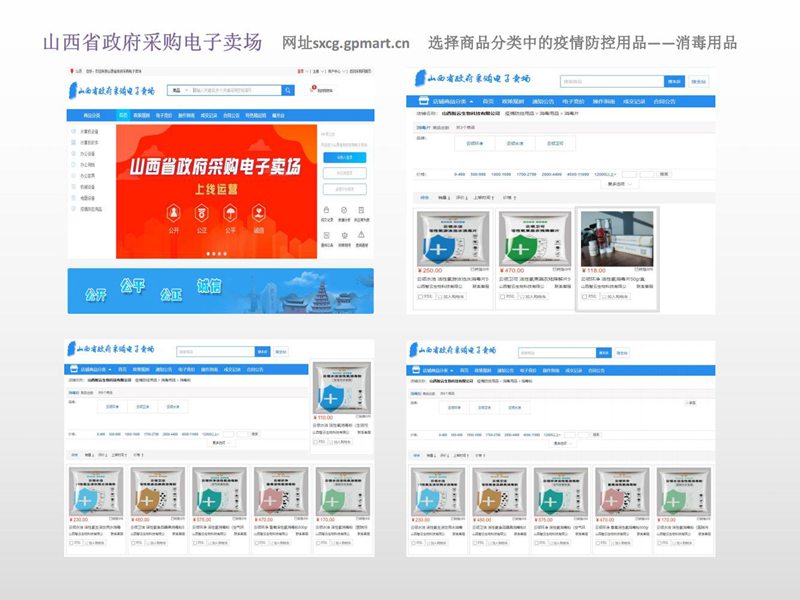Check the 对比 box under the top-right ¥470.00 product
800x600 pixels.
tap(503, 296)
